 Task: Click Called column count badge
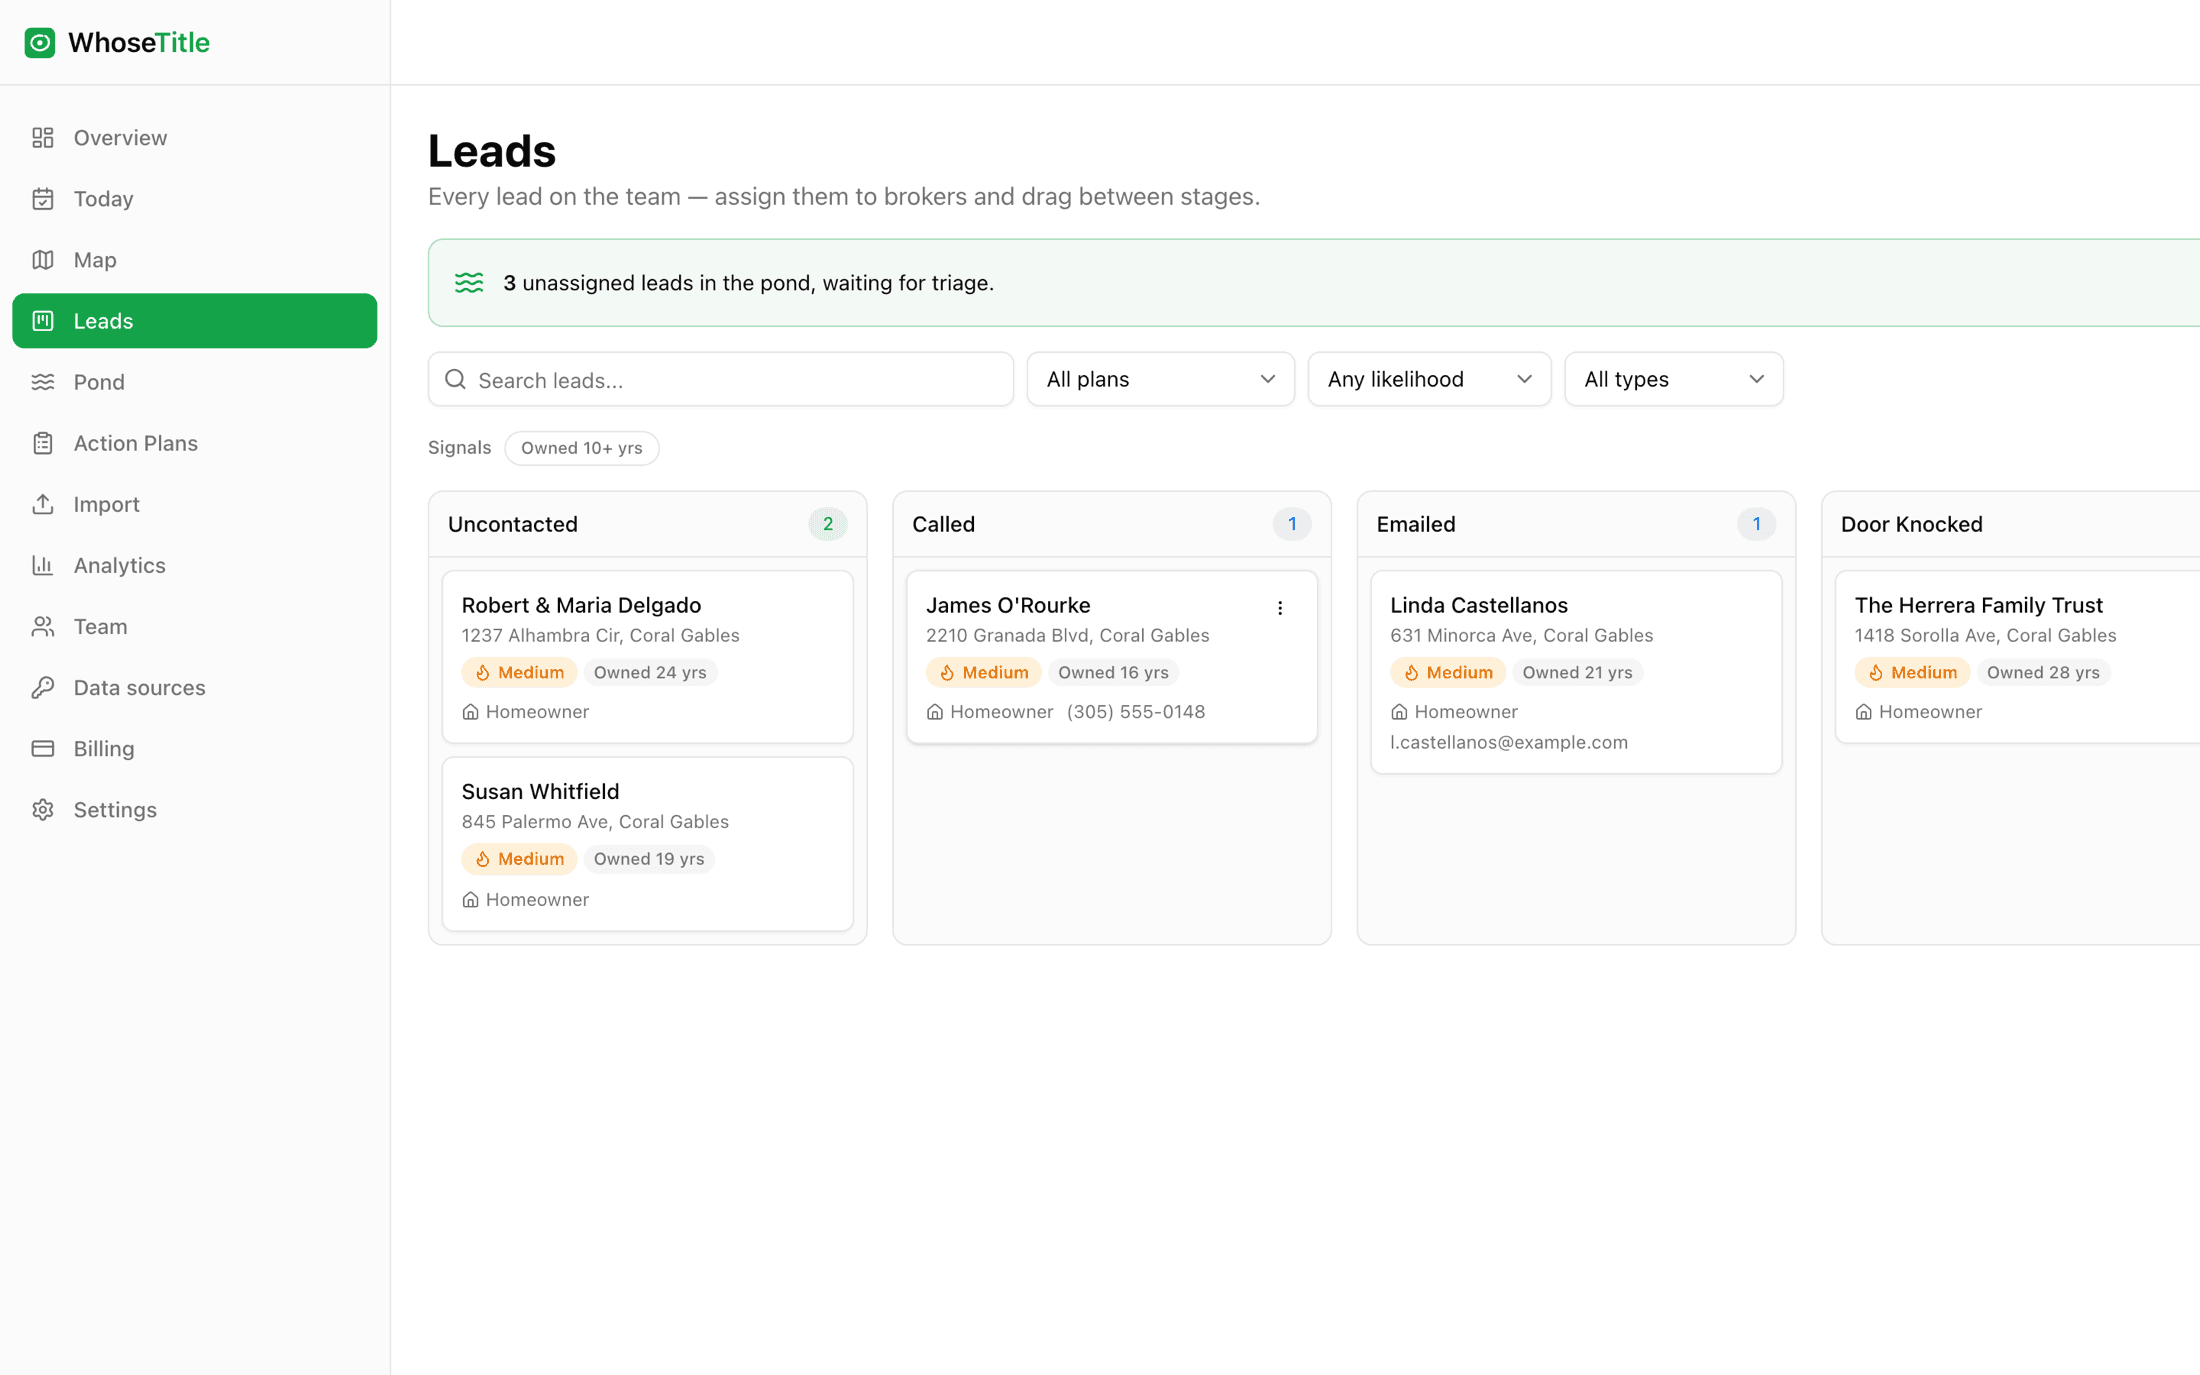click(1291, 524)
